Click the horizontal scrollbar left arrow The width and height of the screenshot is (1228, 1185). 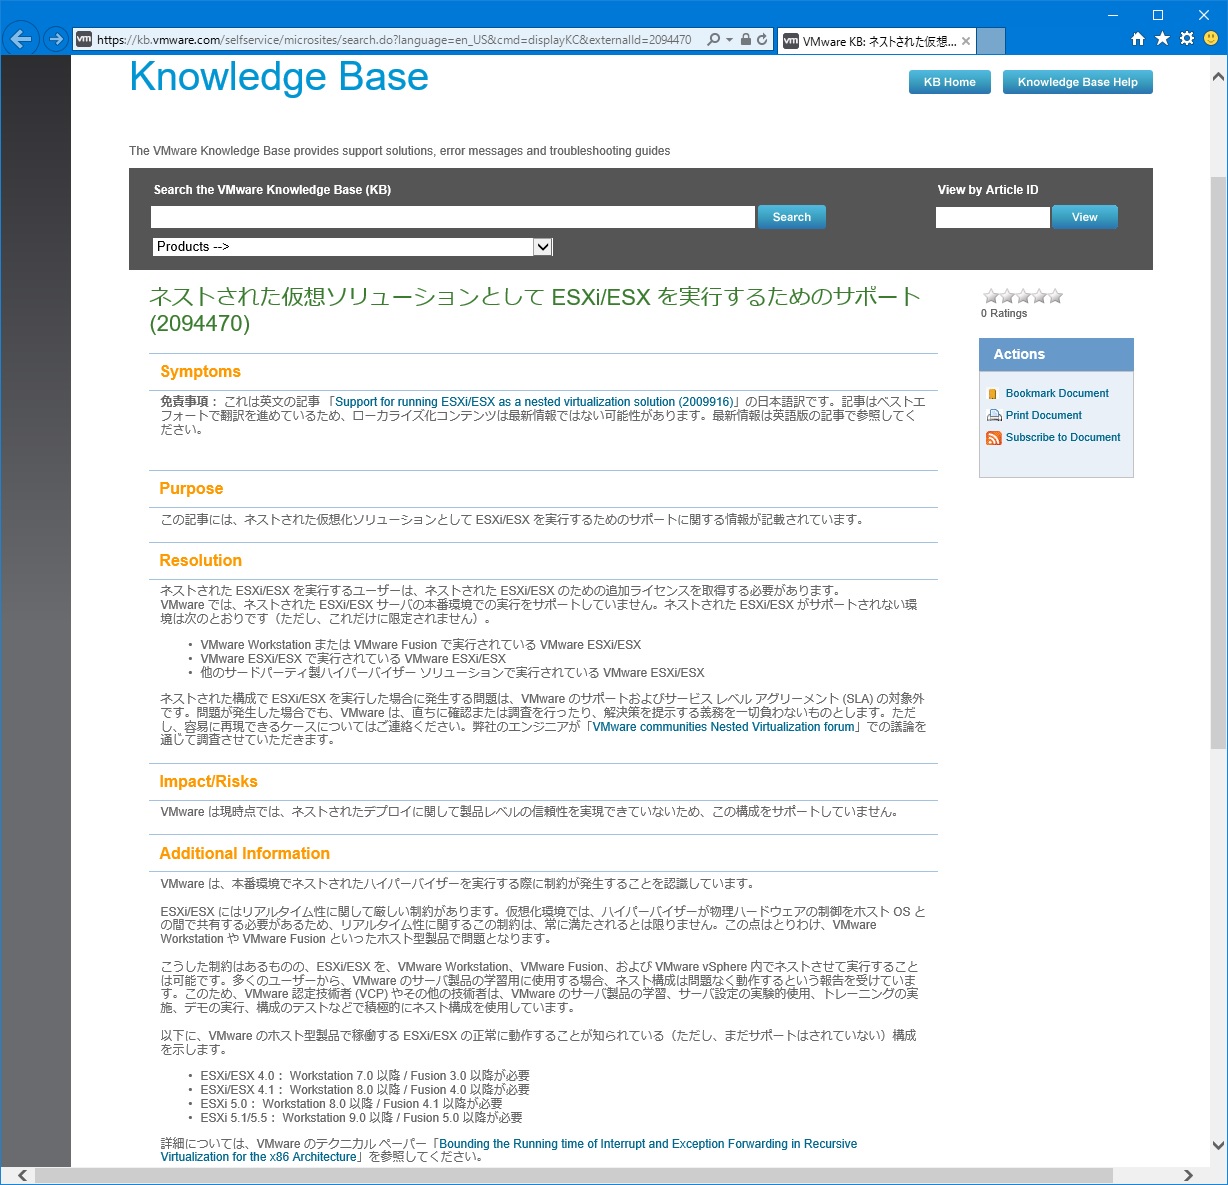[22, 1175]
